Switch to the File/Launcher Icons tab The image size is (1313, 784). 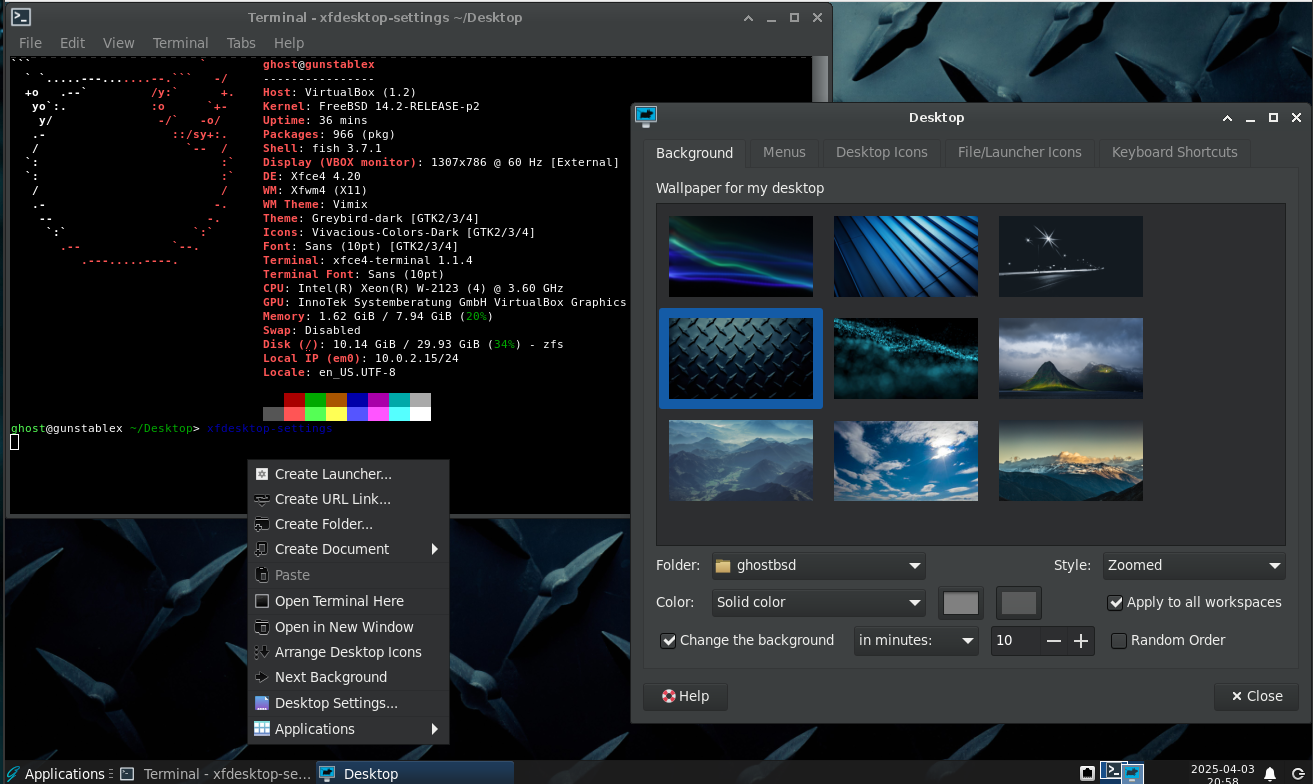point(1020,152)
